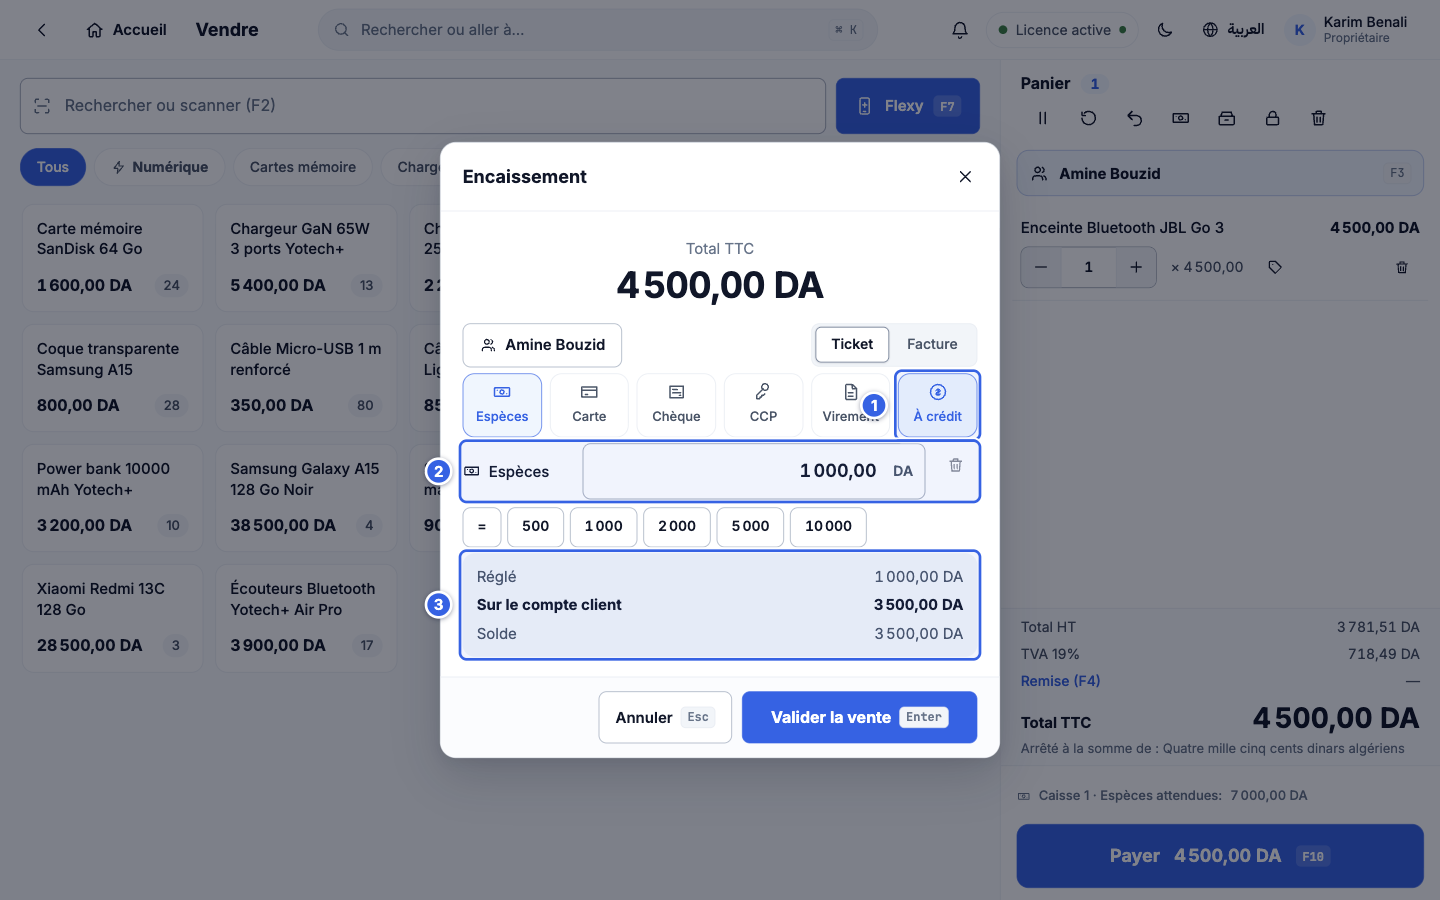Image resolution: width=1440 pixels, height=900 pixels.
Task: Select Espèces payment method
Action: tap(502, 405)
